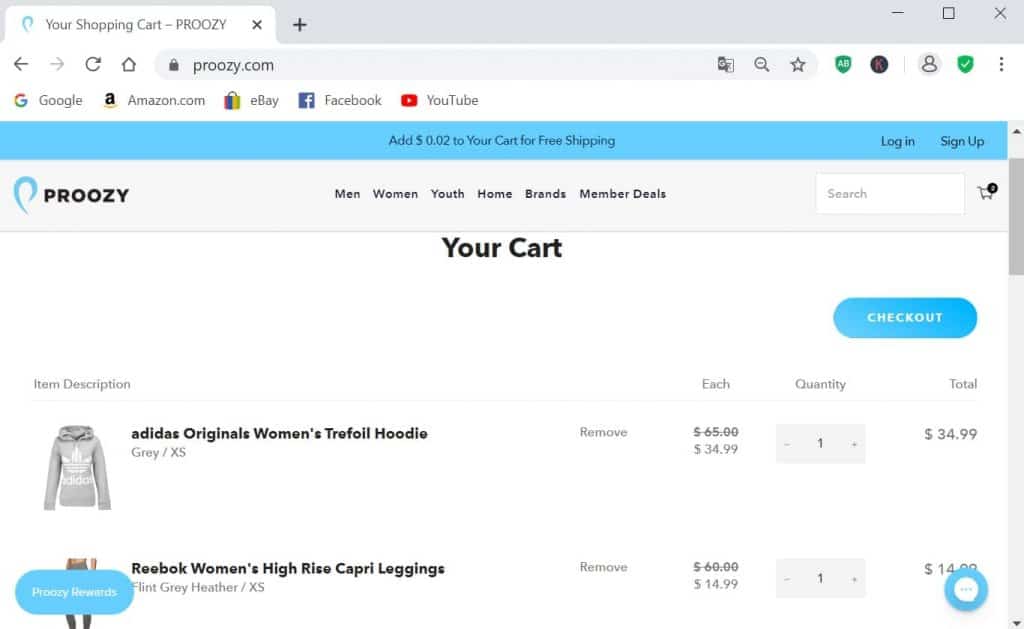1024x629 pixels.
Task: Open the browser profile avatar icon
Action: [929, 64]
